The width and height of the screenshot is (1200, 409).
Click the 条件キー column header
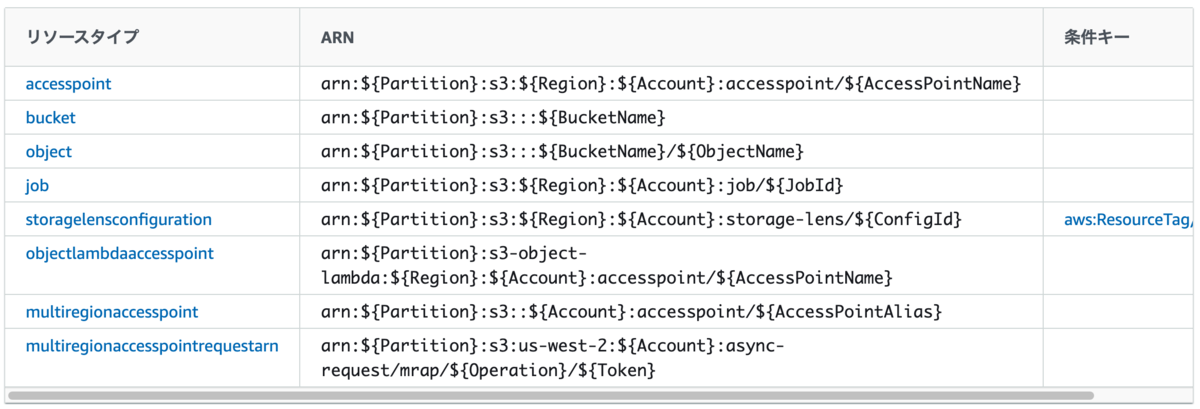click(1097, 37)
